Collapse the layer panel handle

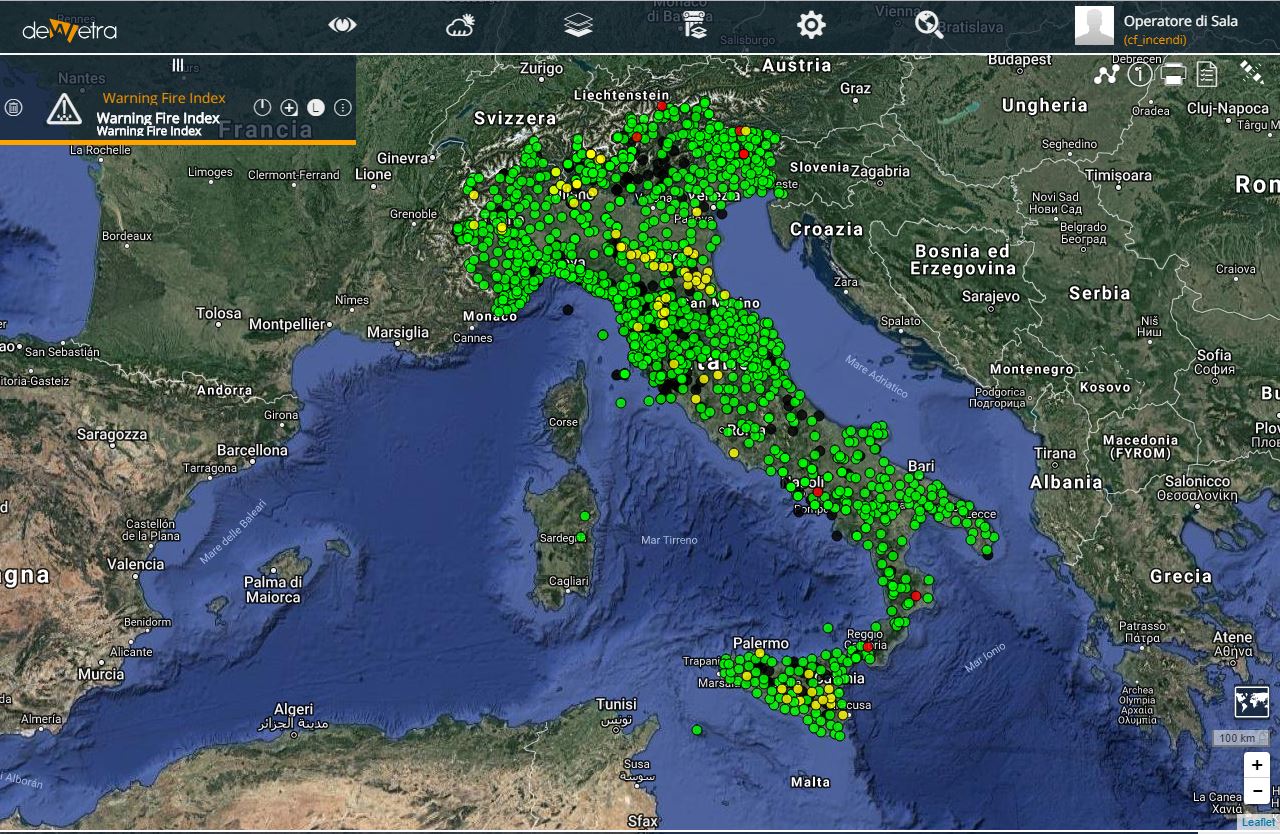click(178, 65)
